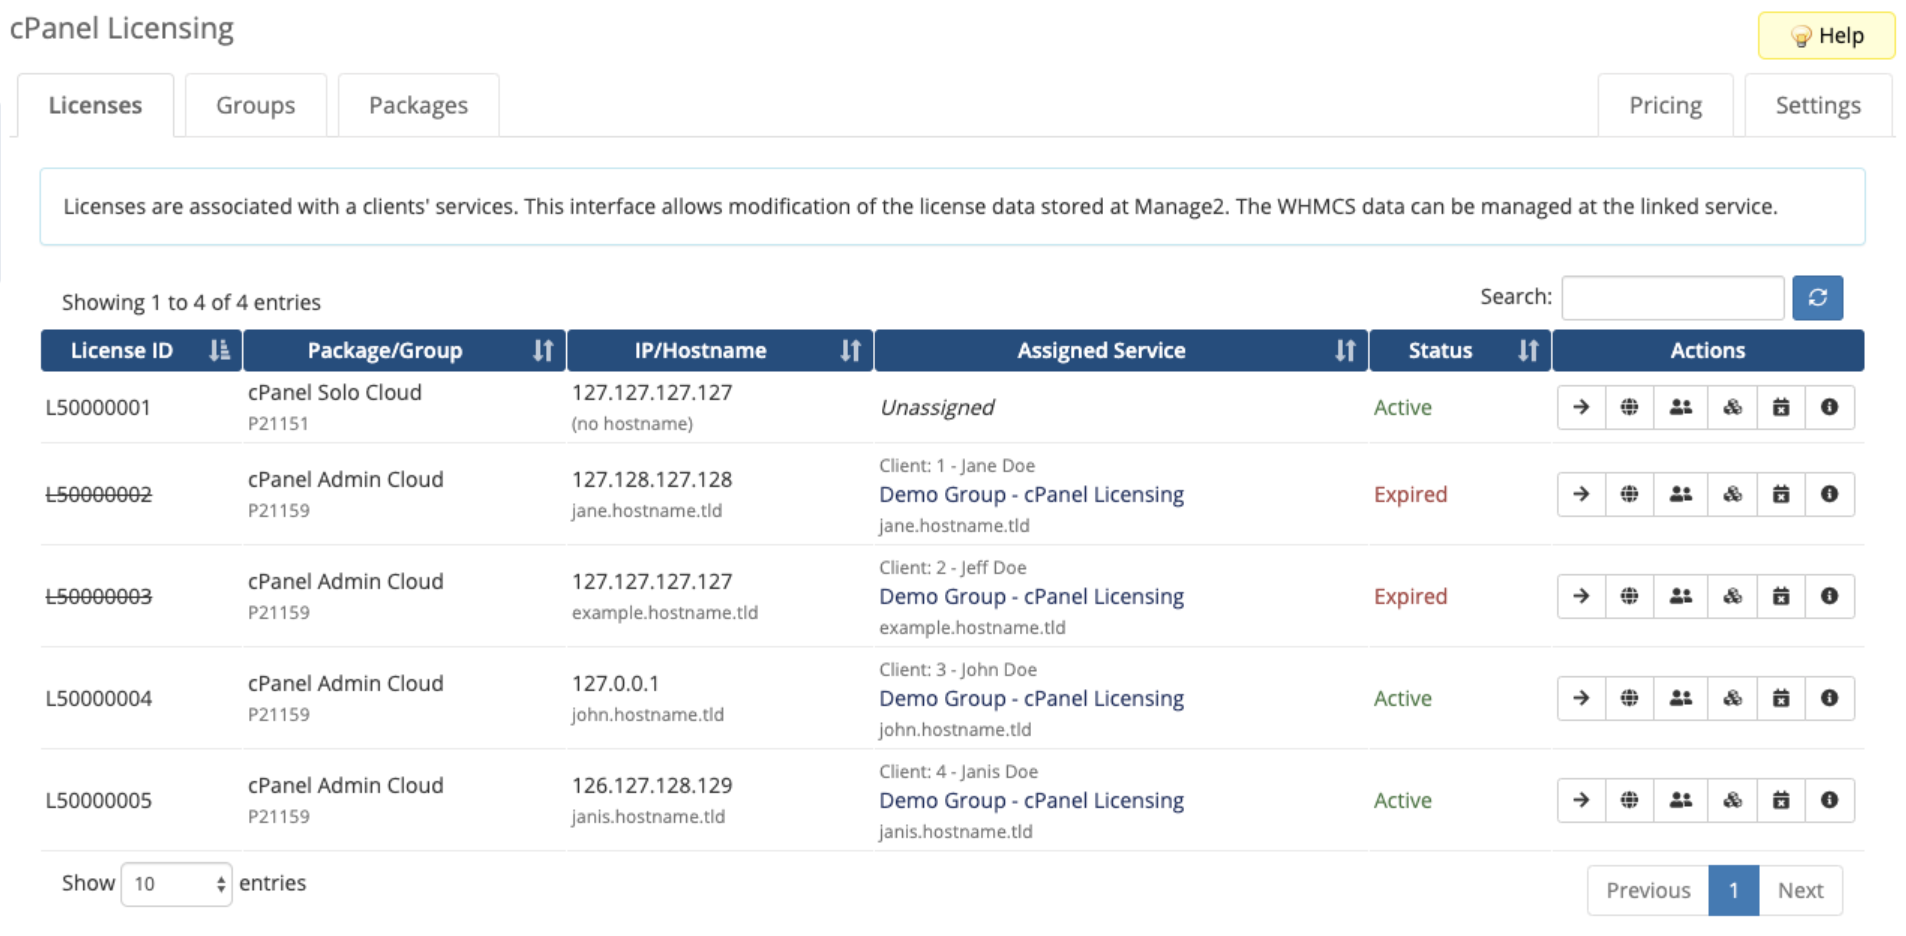The width and height of the screenshot is (1906, 936).
Task: Click the arrow action for license L50000004
Action: coord(1581,698)
